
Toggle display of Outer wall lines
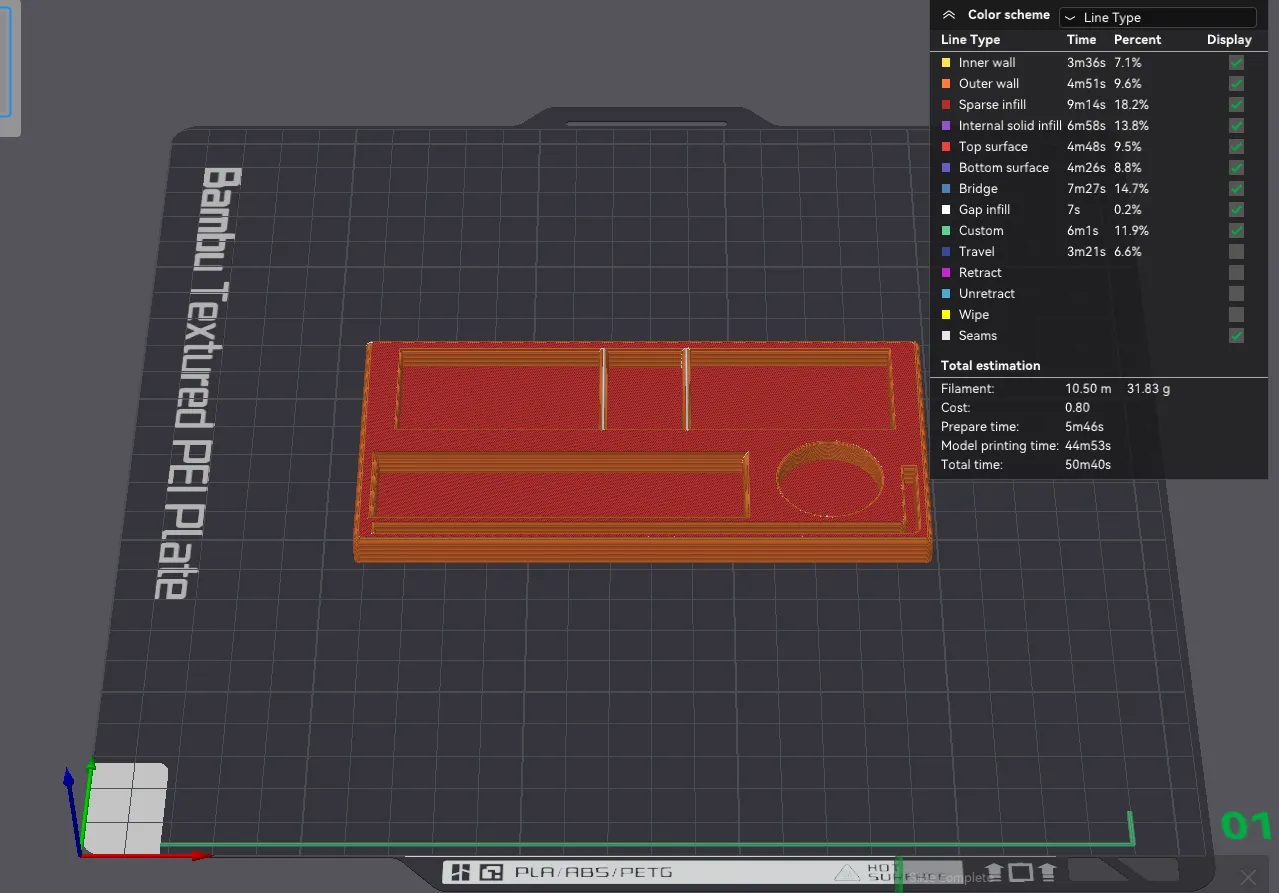(x=1237, y=84)
